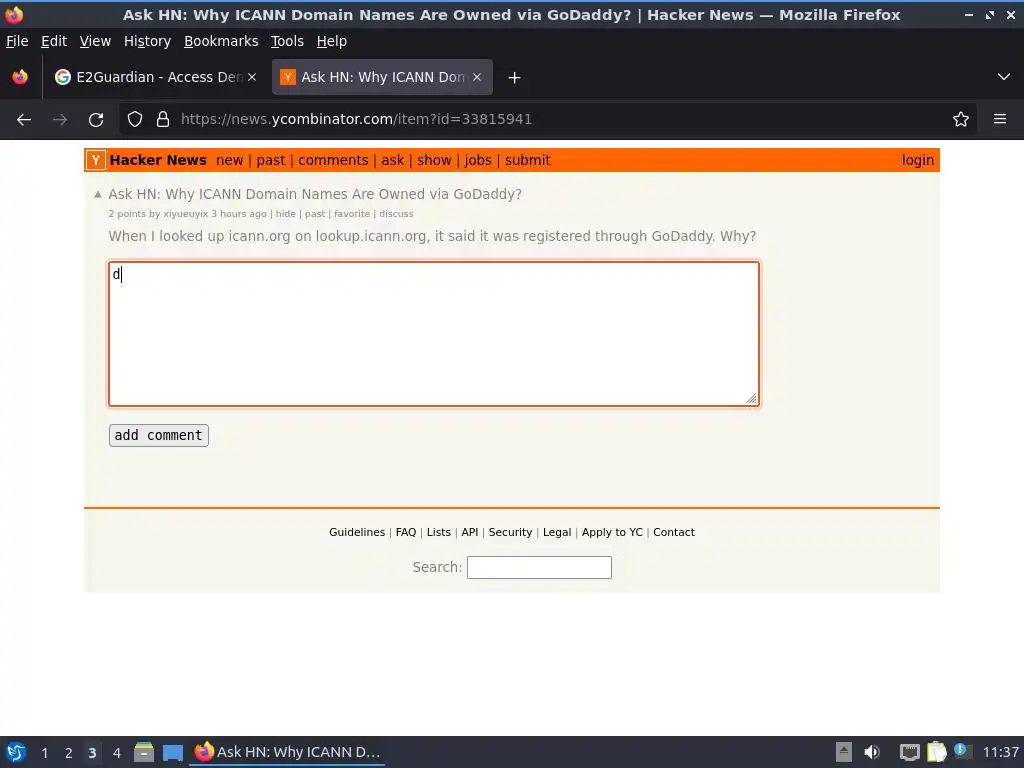This screenshot has width=1024, height=768.
Task: Click the Firefox View icon in the tab bar
Action: point(20,77)
